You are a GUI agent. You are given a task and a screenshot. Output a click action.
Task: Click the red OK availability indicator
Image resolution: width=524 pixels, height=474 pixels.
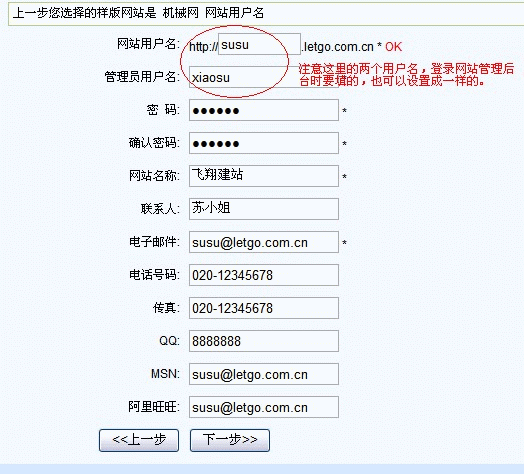[x=393, y=47]
